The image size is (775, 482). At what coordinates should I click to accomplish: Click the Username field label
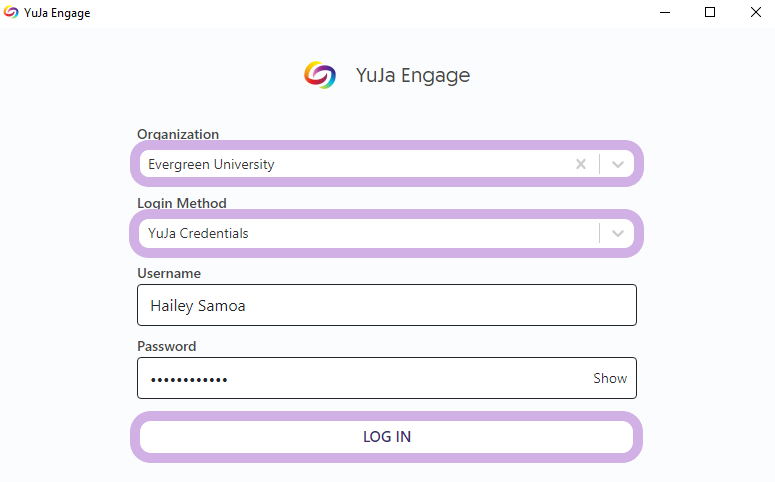tap(169, 273)
